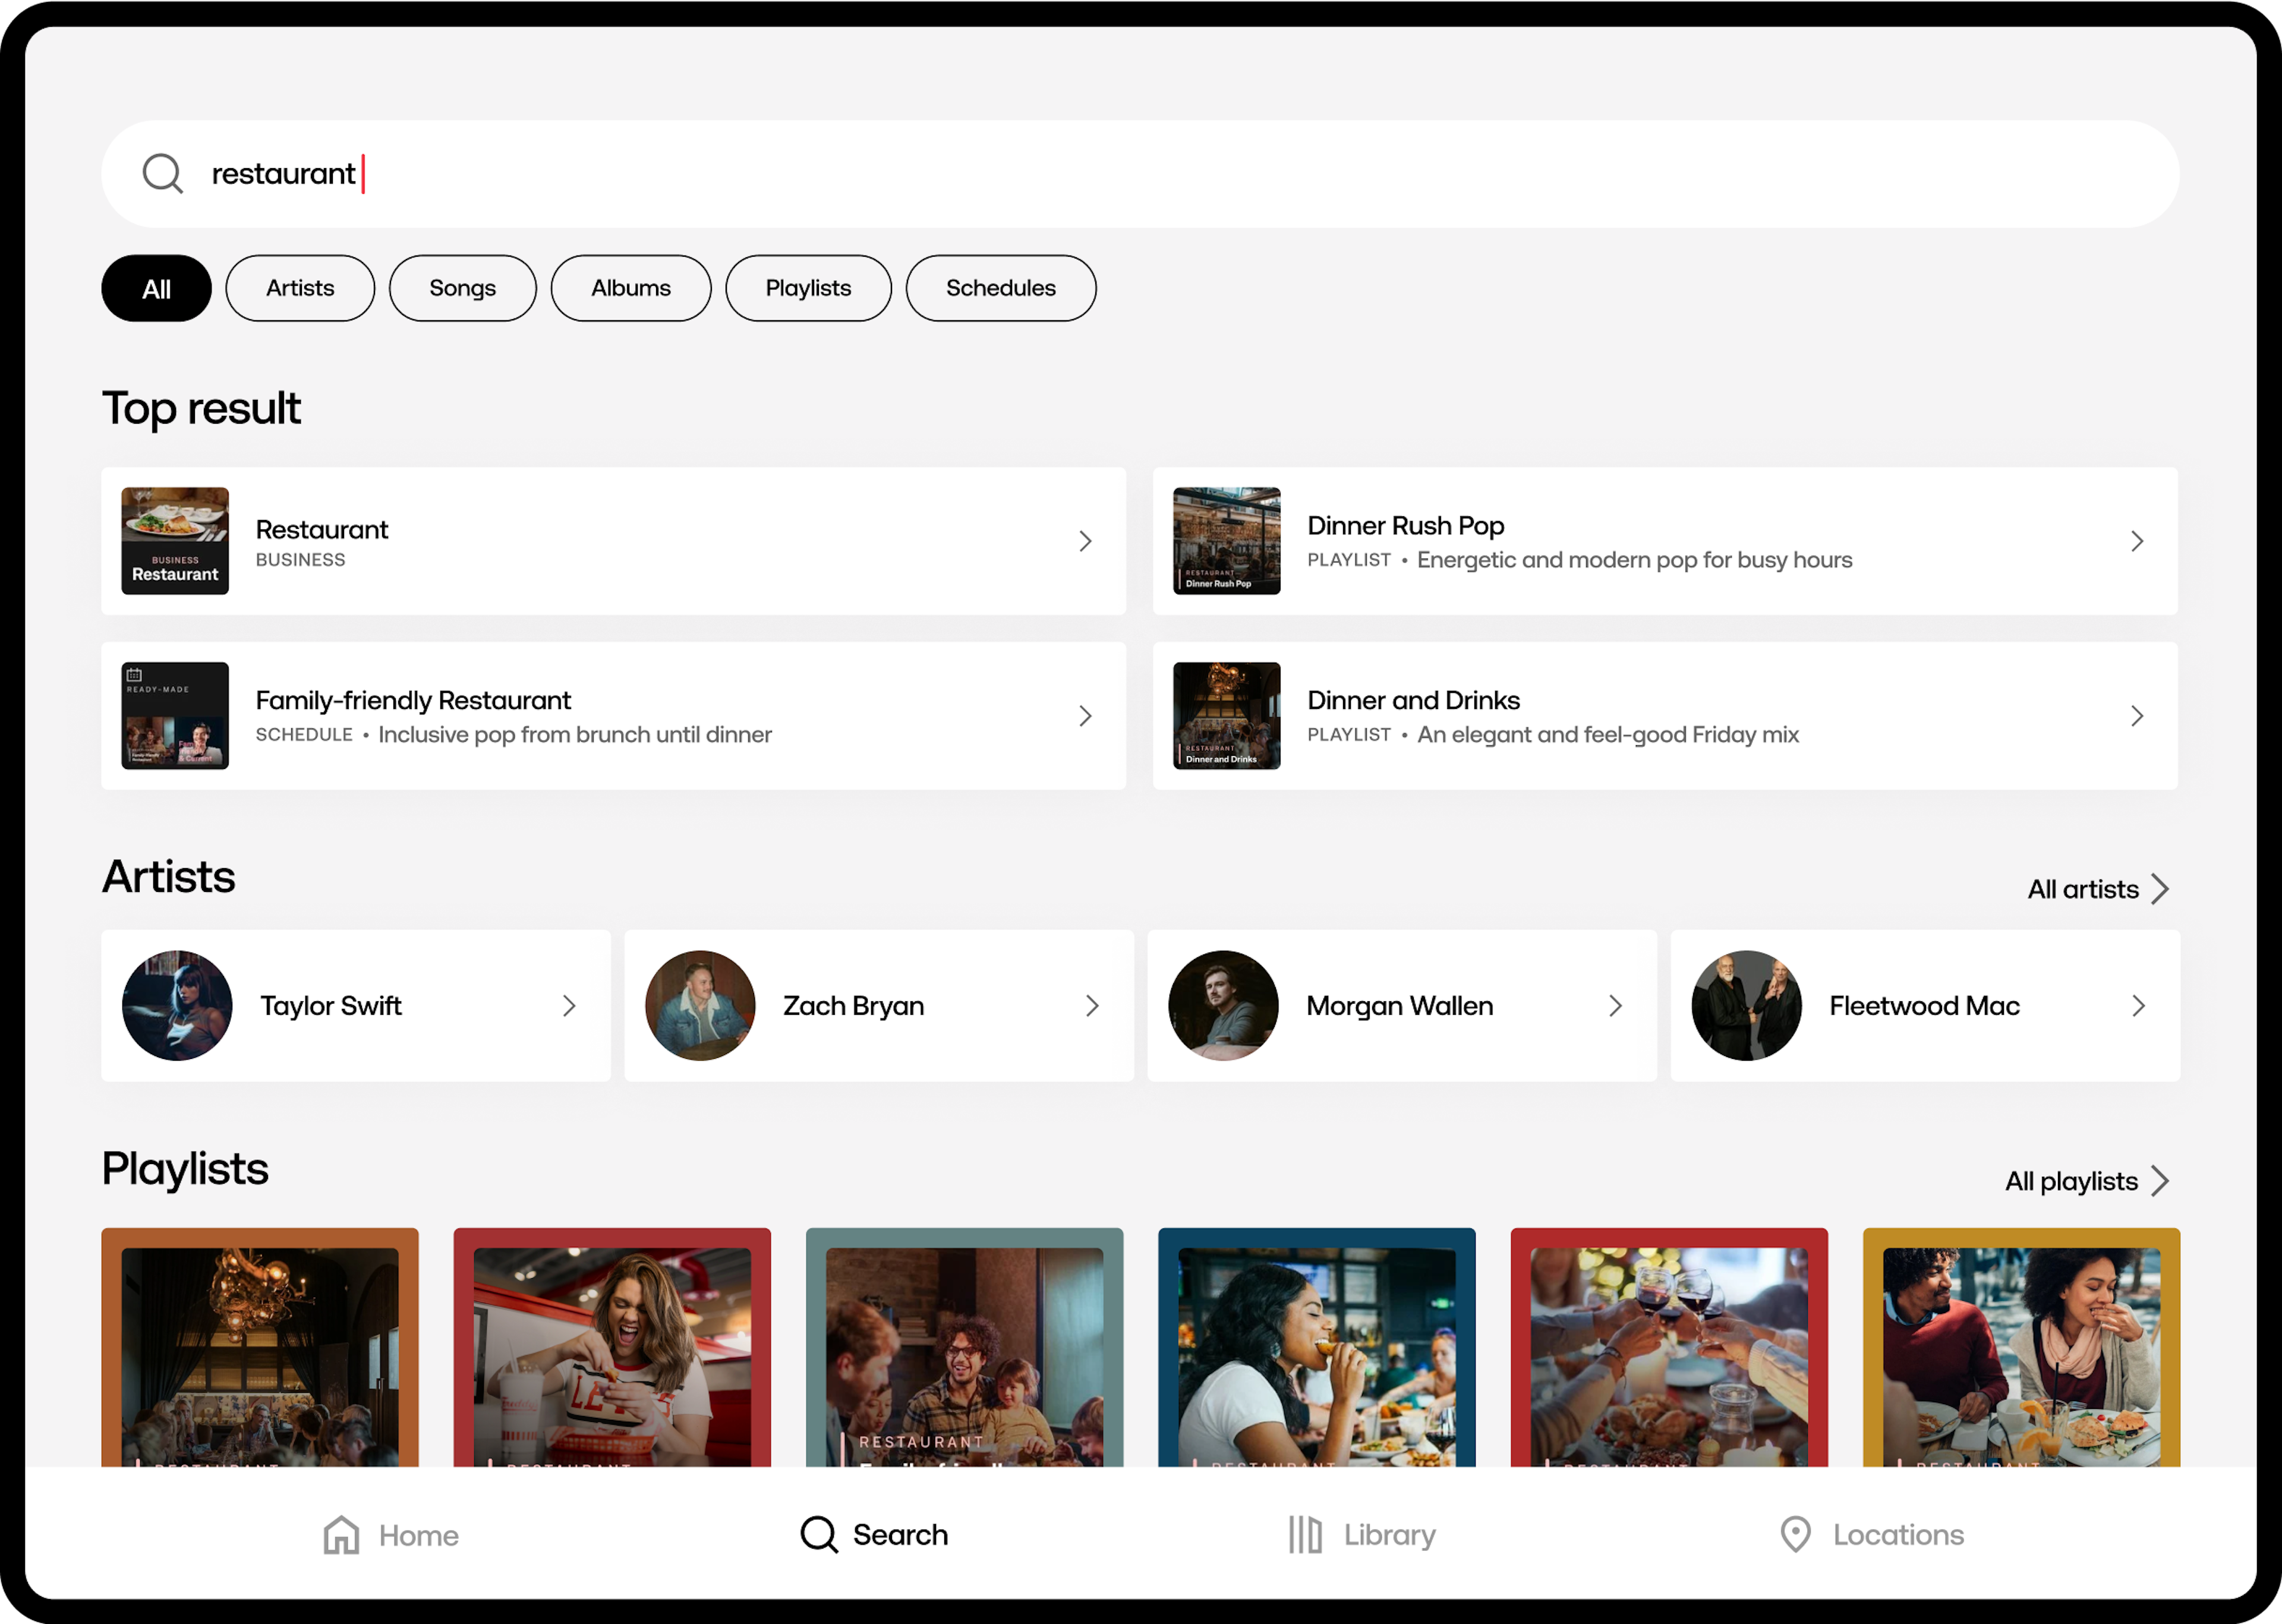This screenshot has height=1624, width=2282.
Task: Click the Home label in navigation
Action: tap(419, 1535)
